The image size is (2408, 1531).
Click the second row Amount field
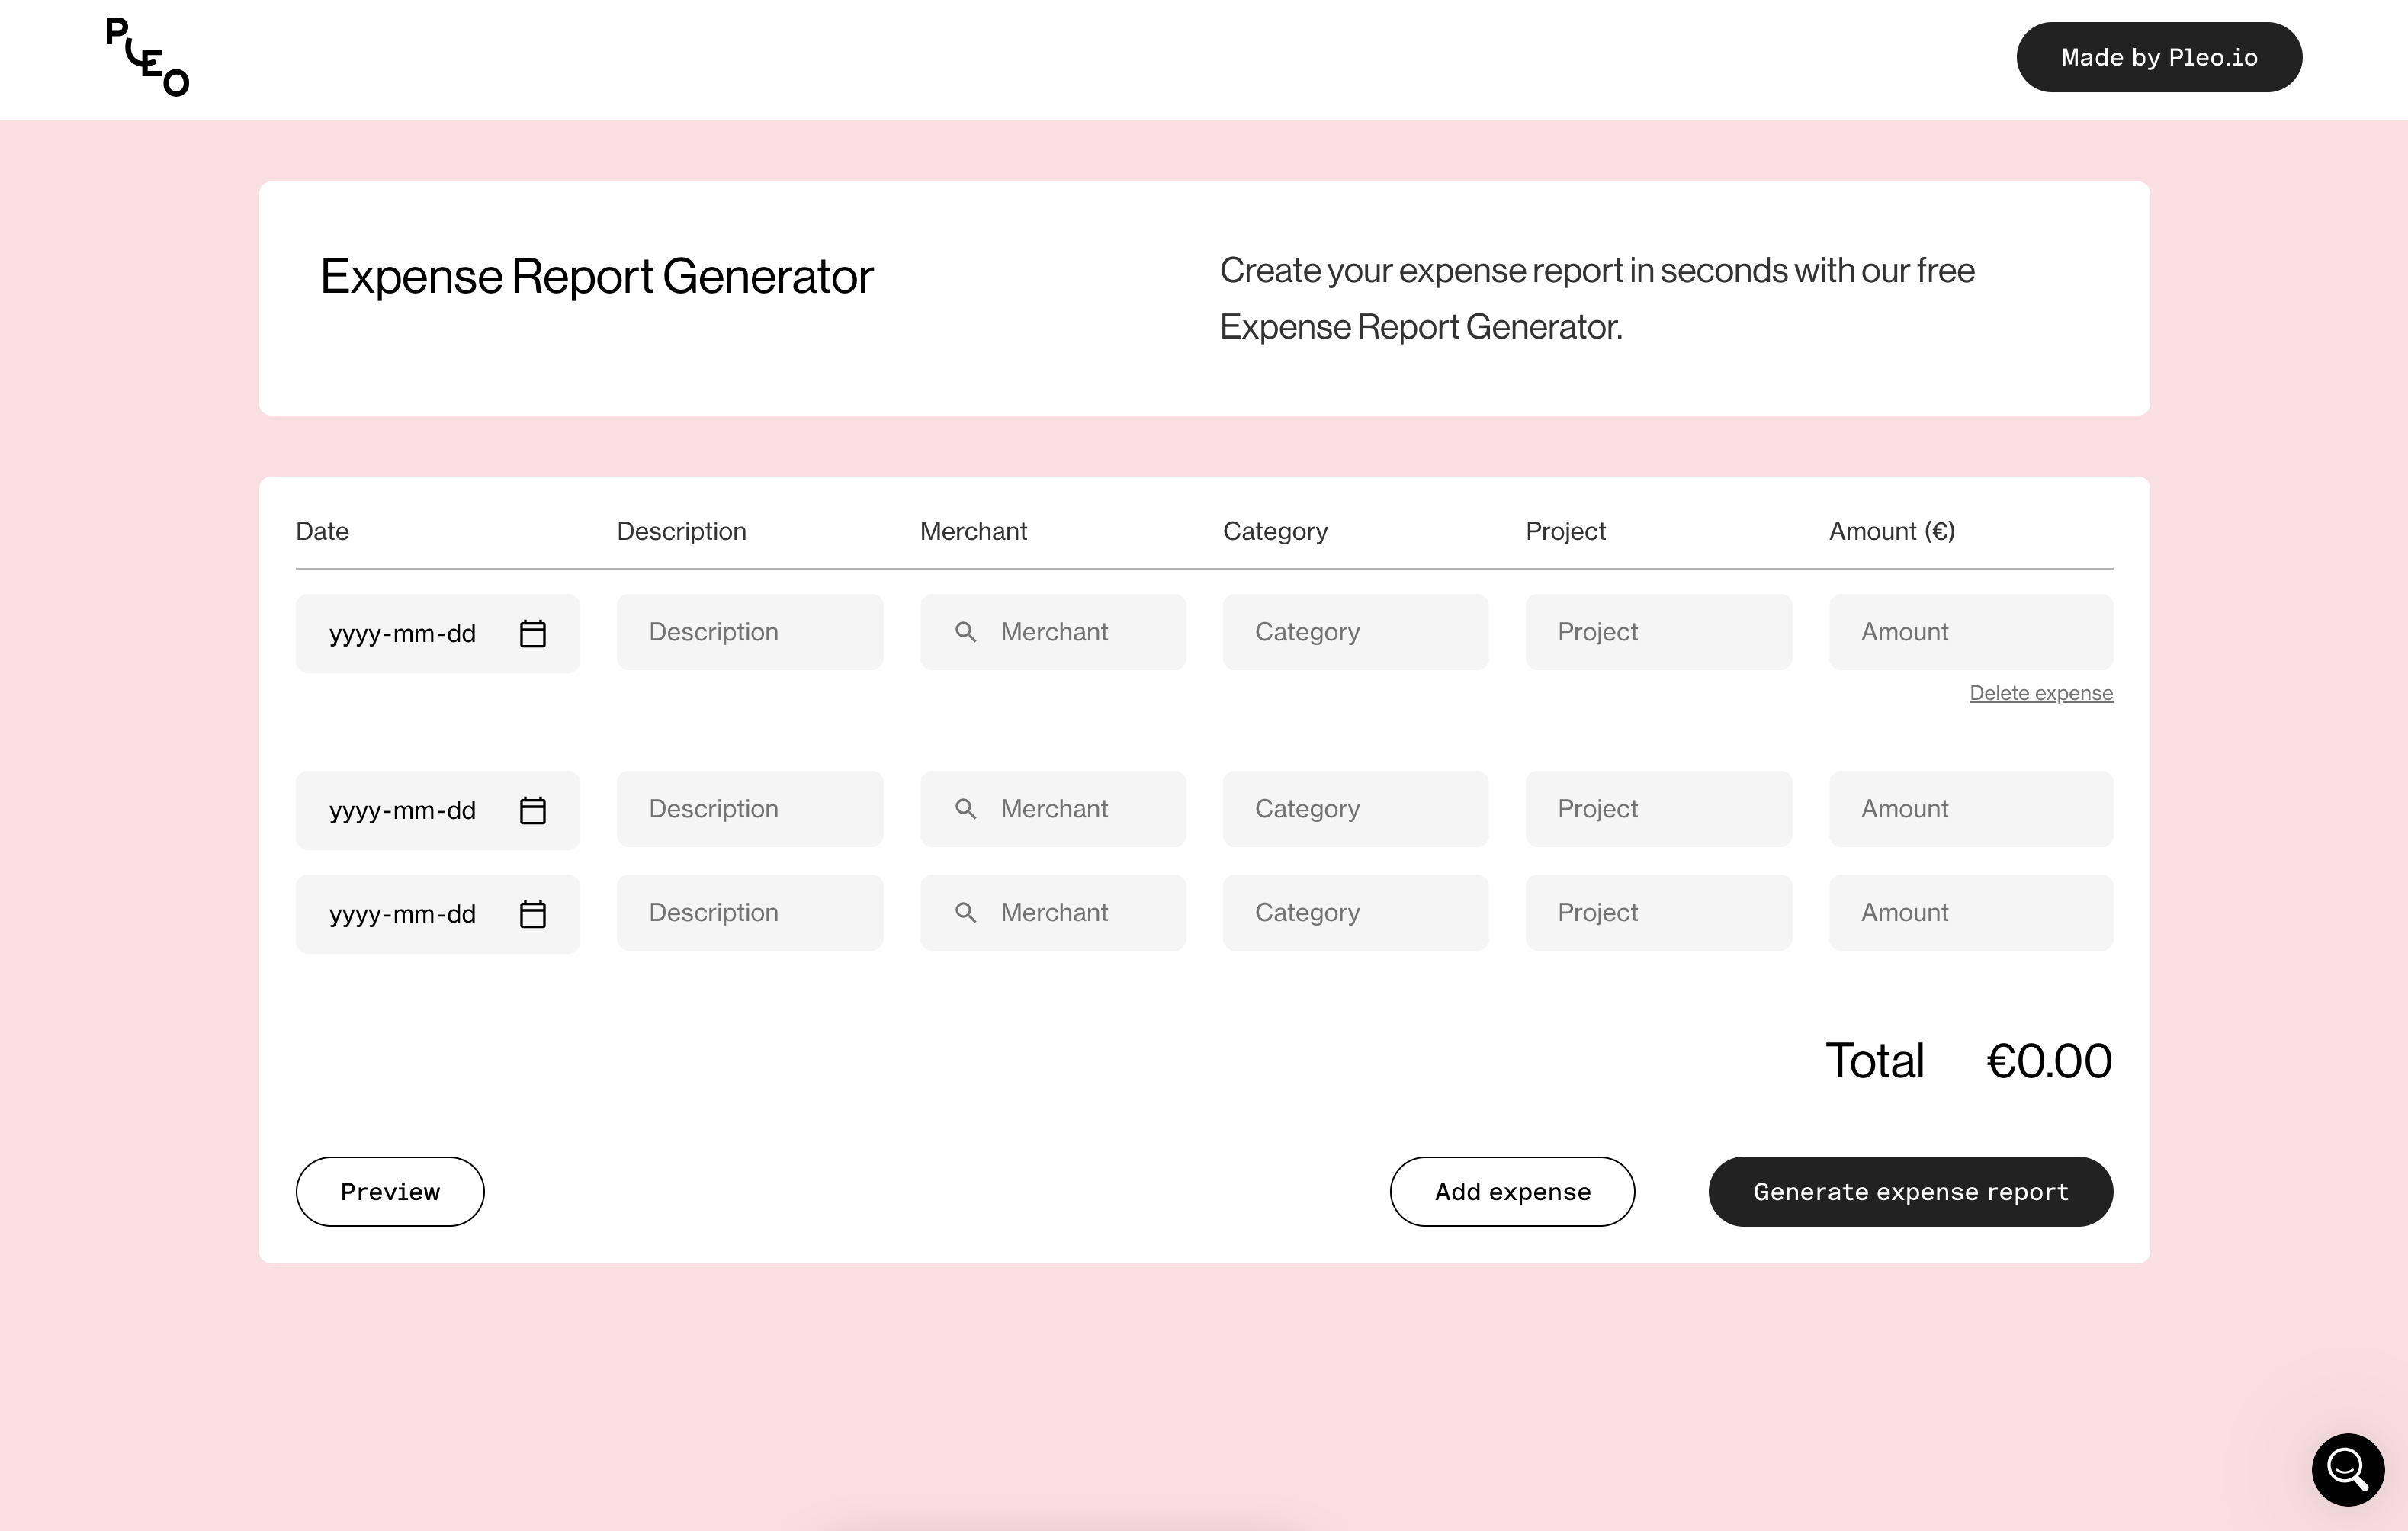click(1971, 809)
